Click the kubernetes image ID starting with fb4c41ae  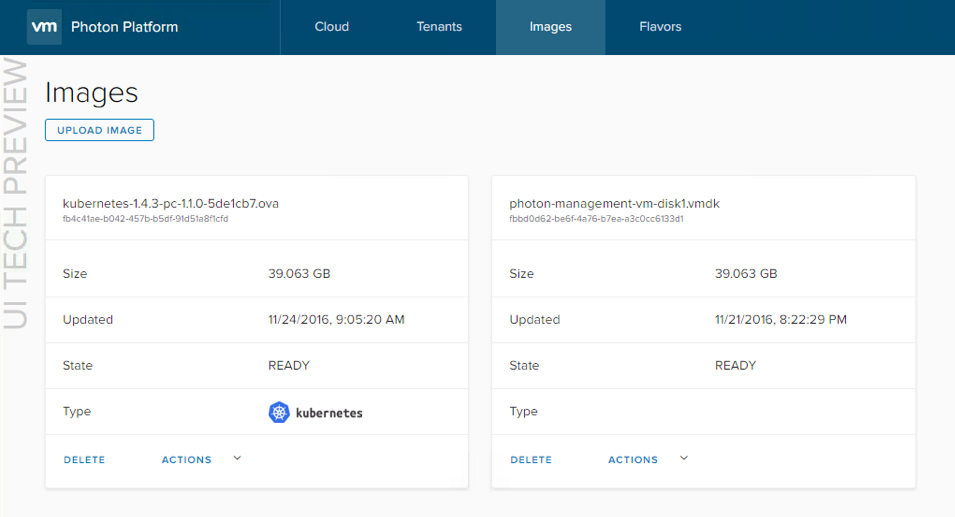(145, 219)
